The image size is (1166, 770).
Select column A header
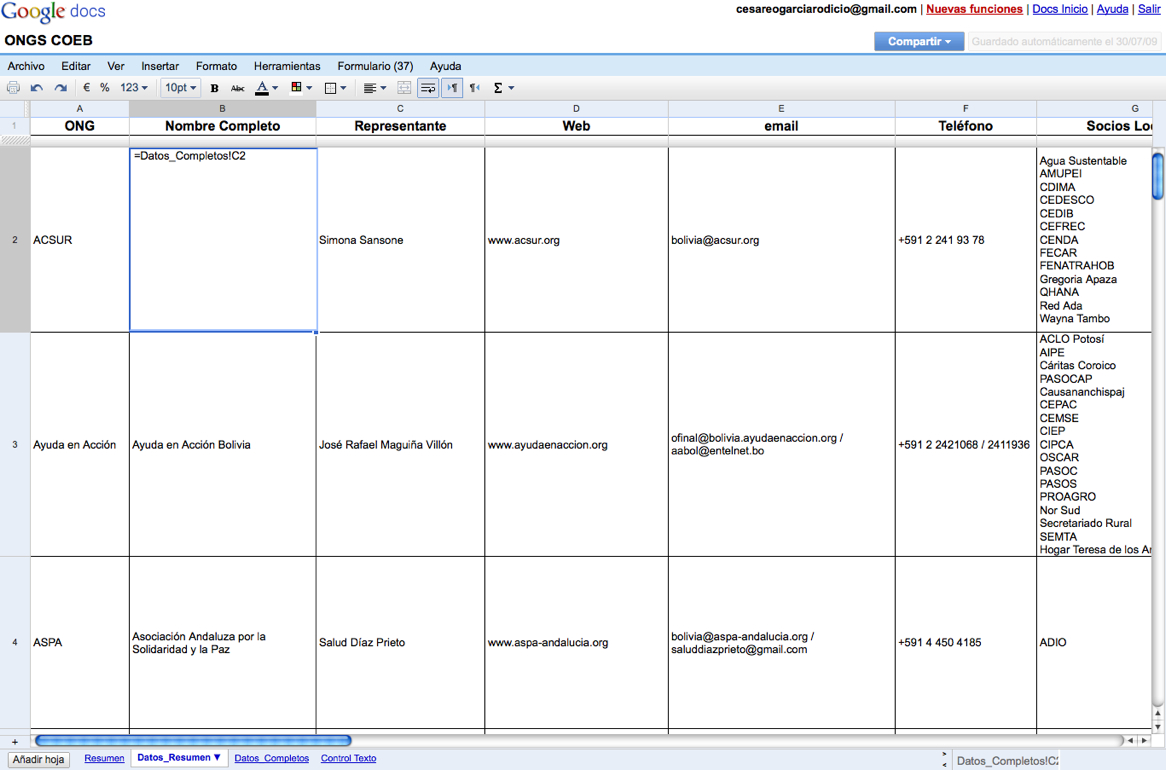pos(80,109)
